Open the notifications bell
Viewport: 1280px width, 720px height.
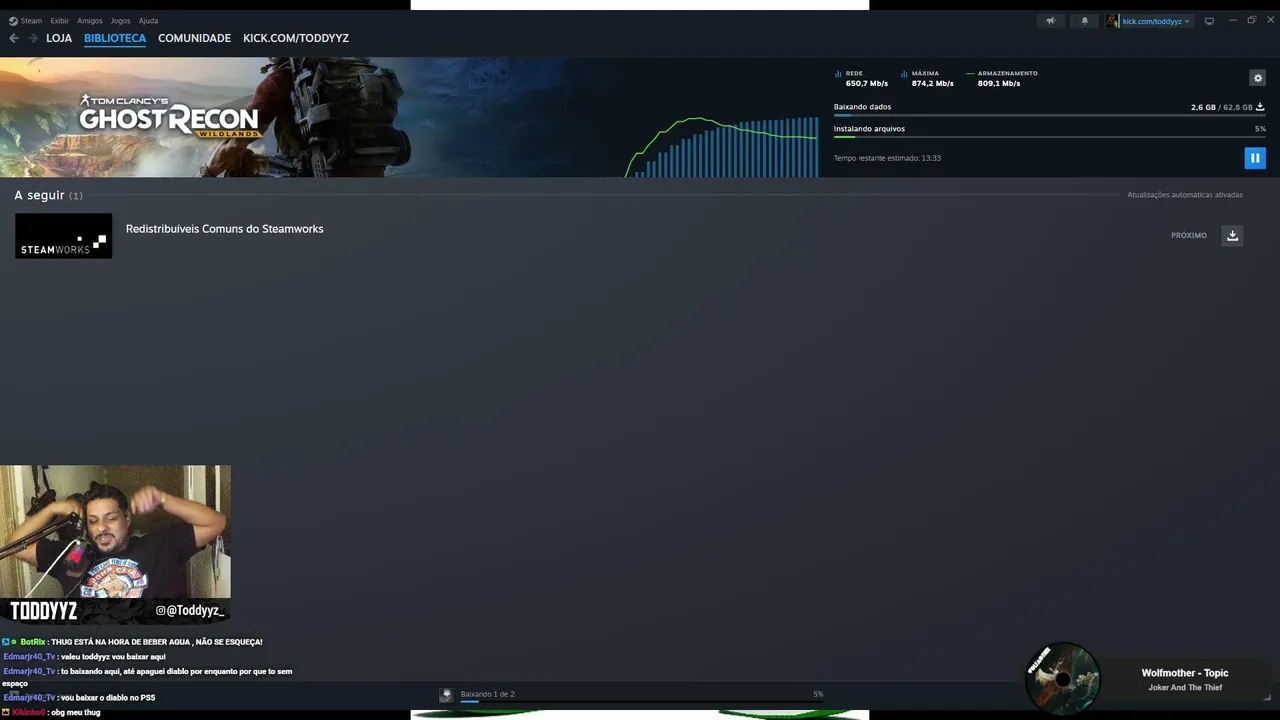(1085, 20)
